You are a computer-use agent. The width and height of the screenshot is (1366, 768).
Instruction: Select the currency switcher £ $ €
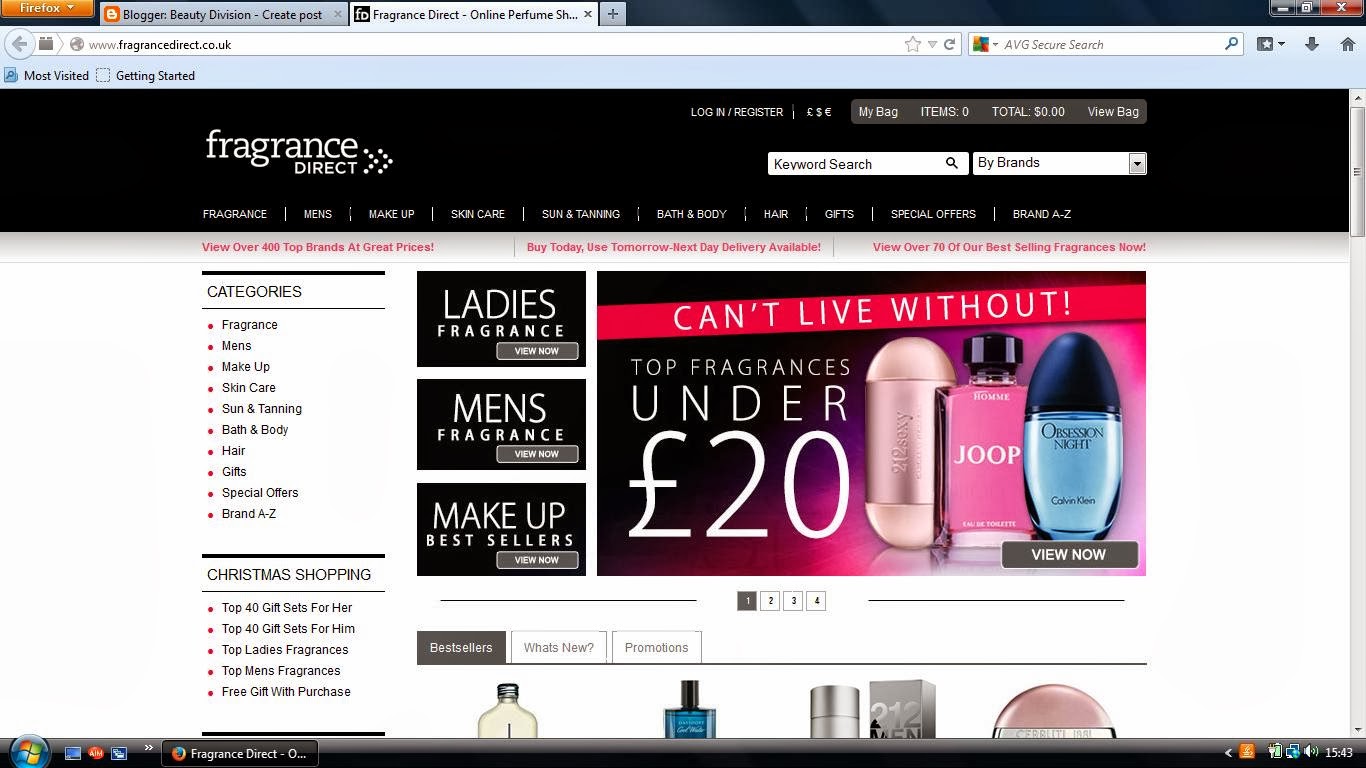click(819, 112)
